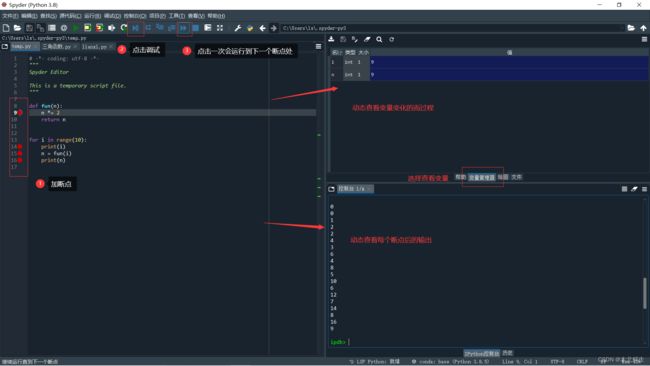This screenshot has height=366, width=650.
Task: Click the debug step-into icon
Action: coord(160,28)
